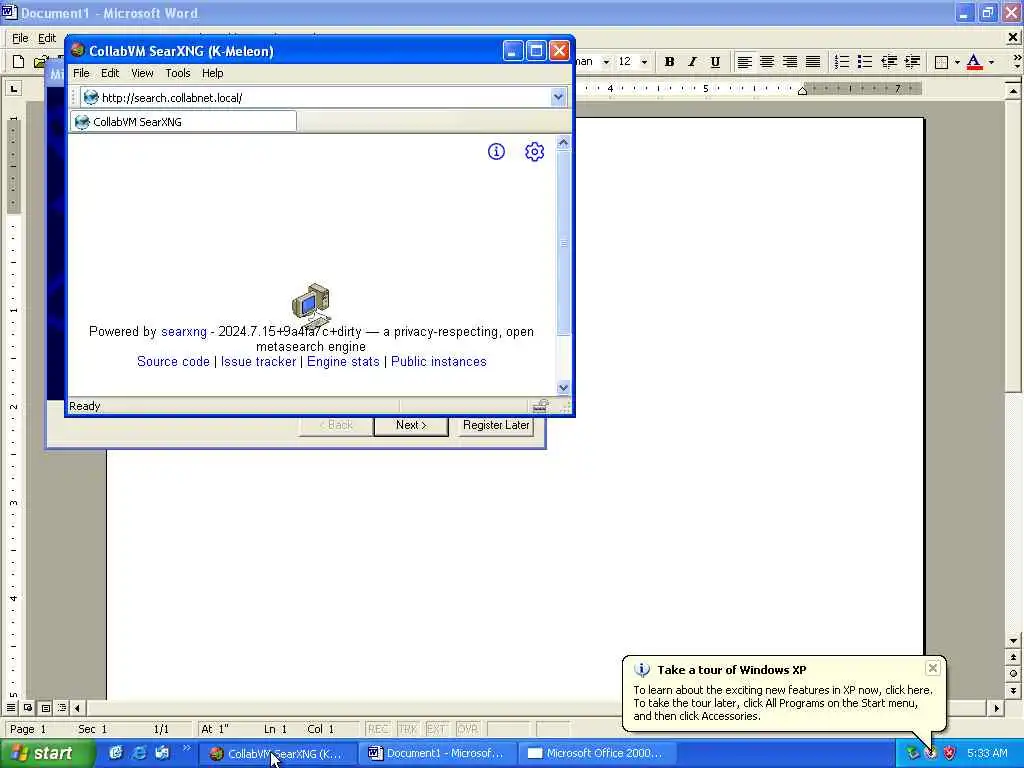Open the Word font name dropdown
Viewport: 1024px width, 768px height.
pyautogui.click(x=606, y=62)
